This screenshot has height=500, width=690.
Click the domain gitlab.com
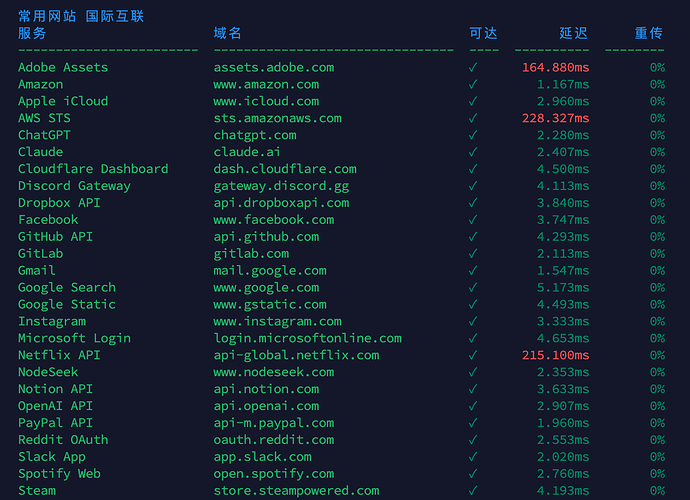(x=251, y=254)
